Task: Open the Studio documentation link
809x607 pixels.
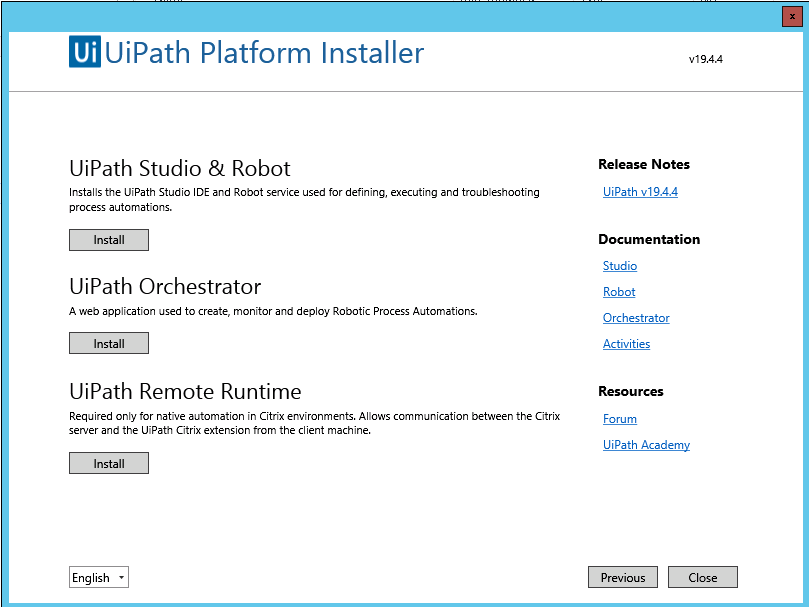Action: tap(620, 266)
